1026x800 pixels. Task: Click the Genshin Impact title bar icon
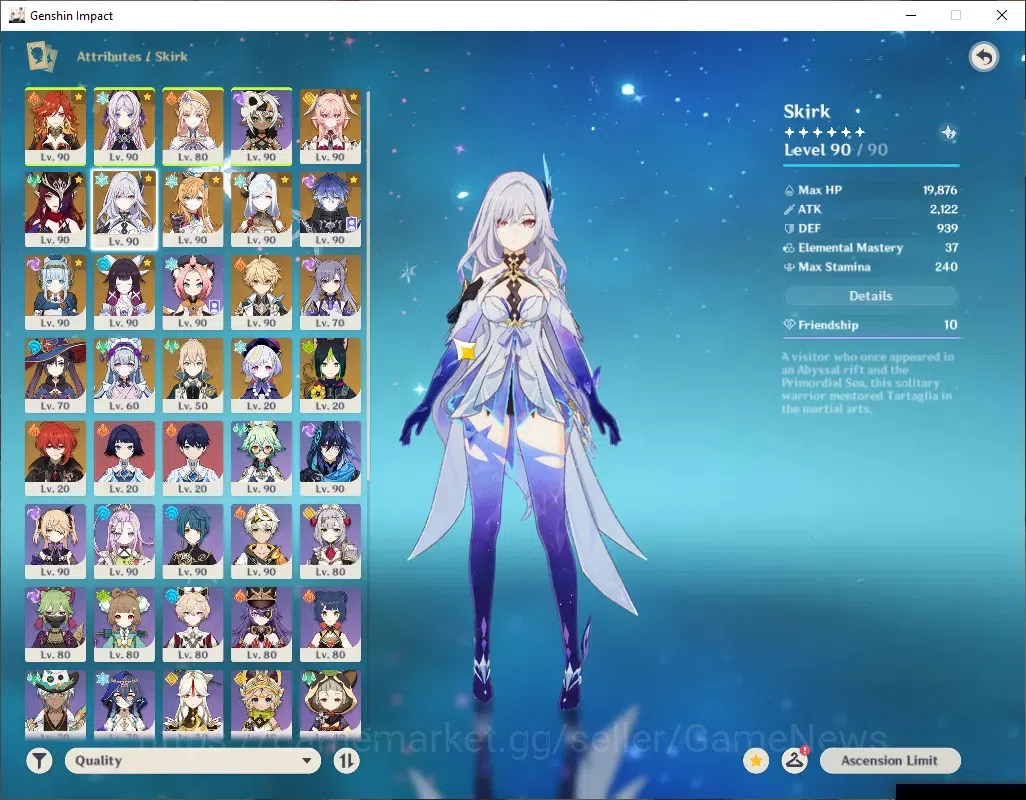17,15
